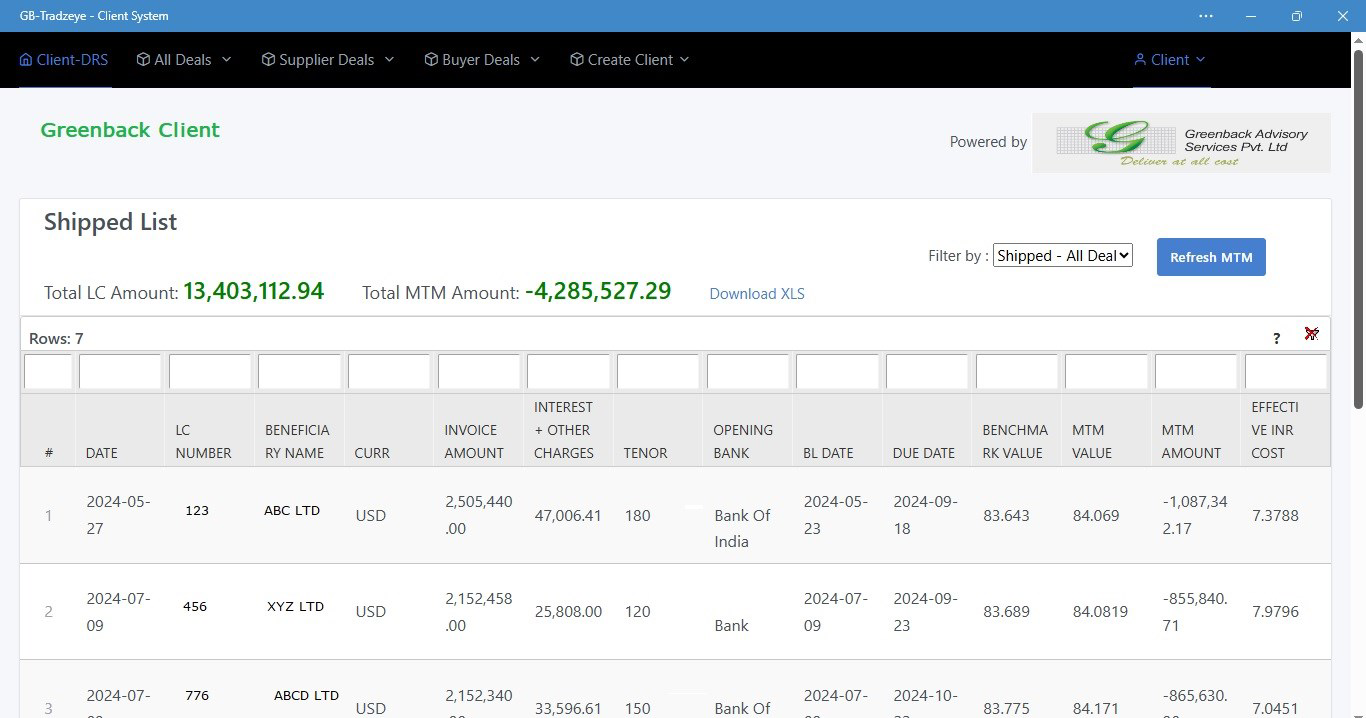The width and height of the screenshot is (1366, 718).
Task: Click the filter box above TENOR column
Action: pos(658,371)
